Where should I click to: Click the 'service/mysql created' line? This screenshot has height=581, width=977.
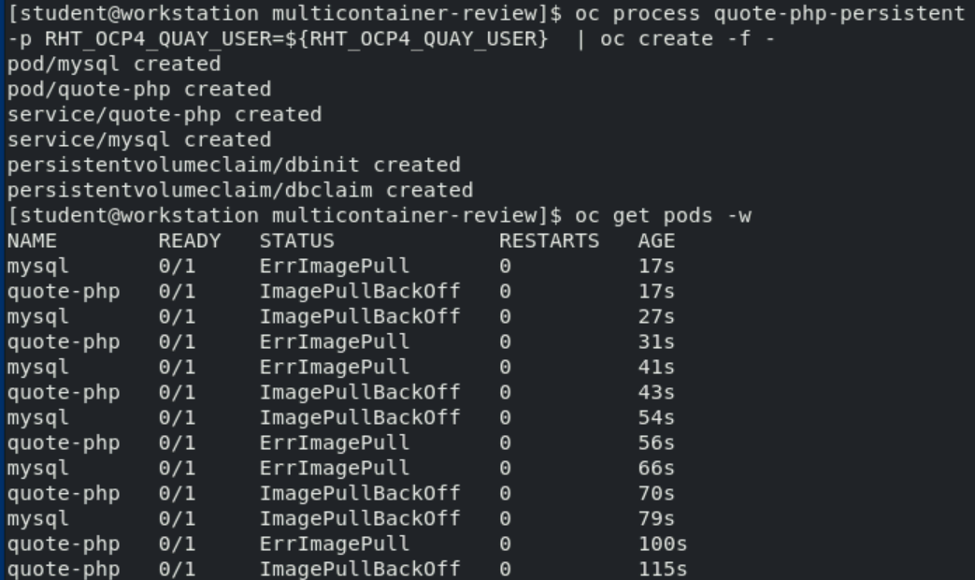click(138, 139)
